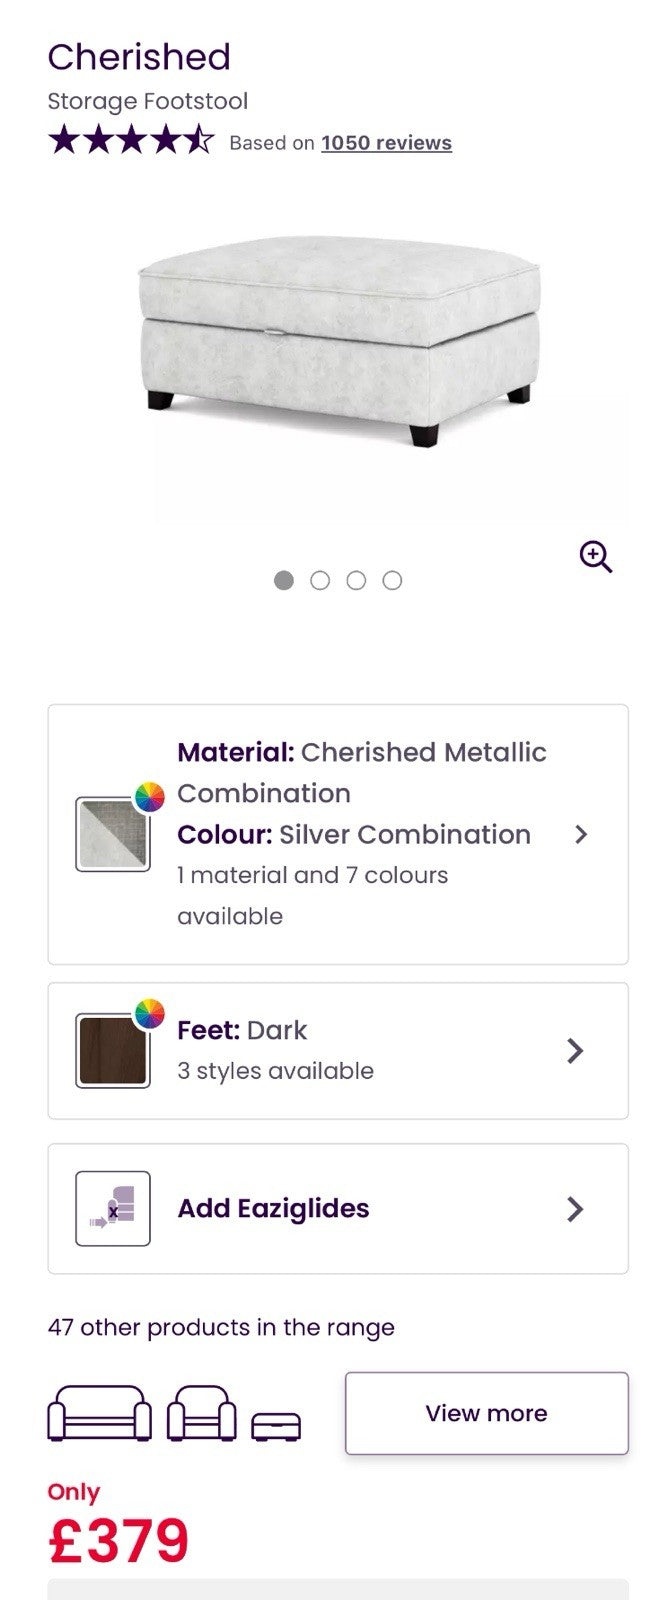668x1600 pixels.
Task: Click the footstool icon in the range row
Action: pyautogui.click(x=276, y=1426)
